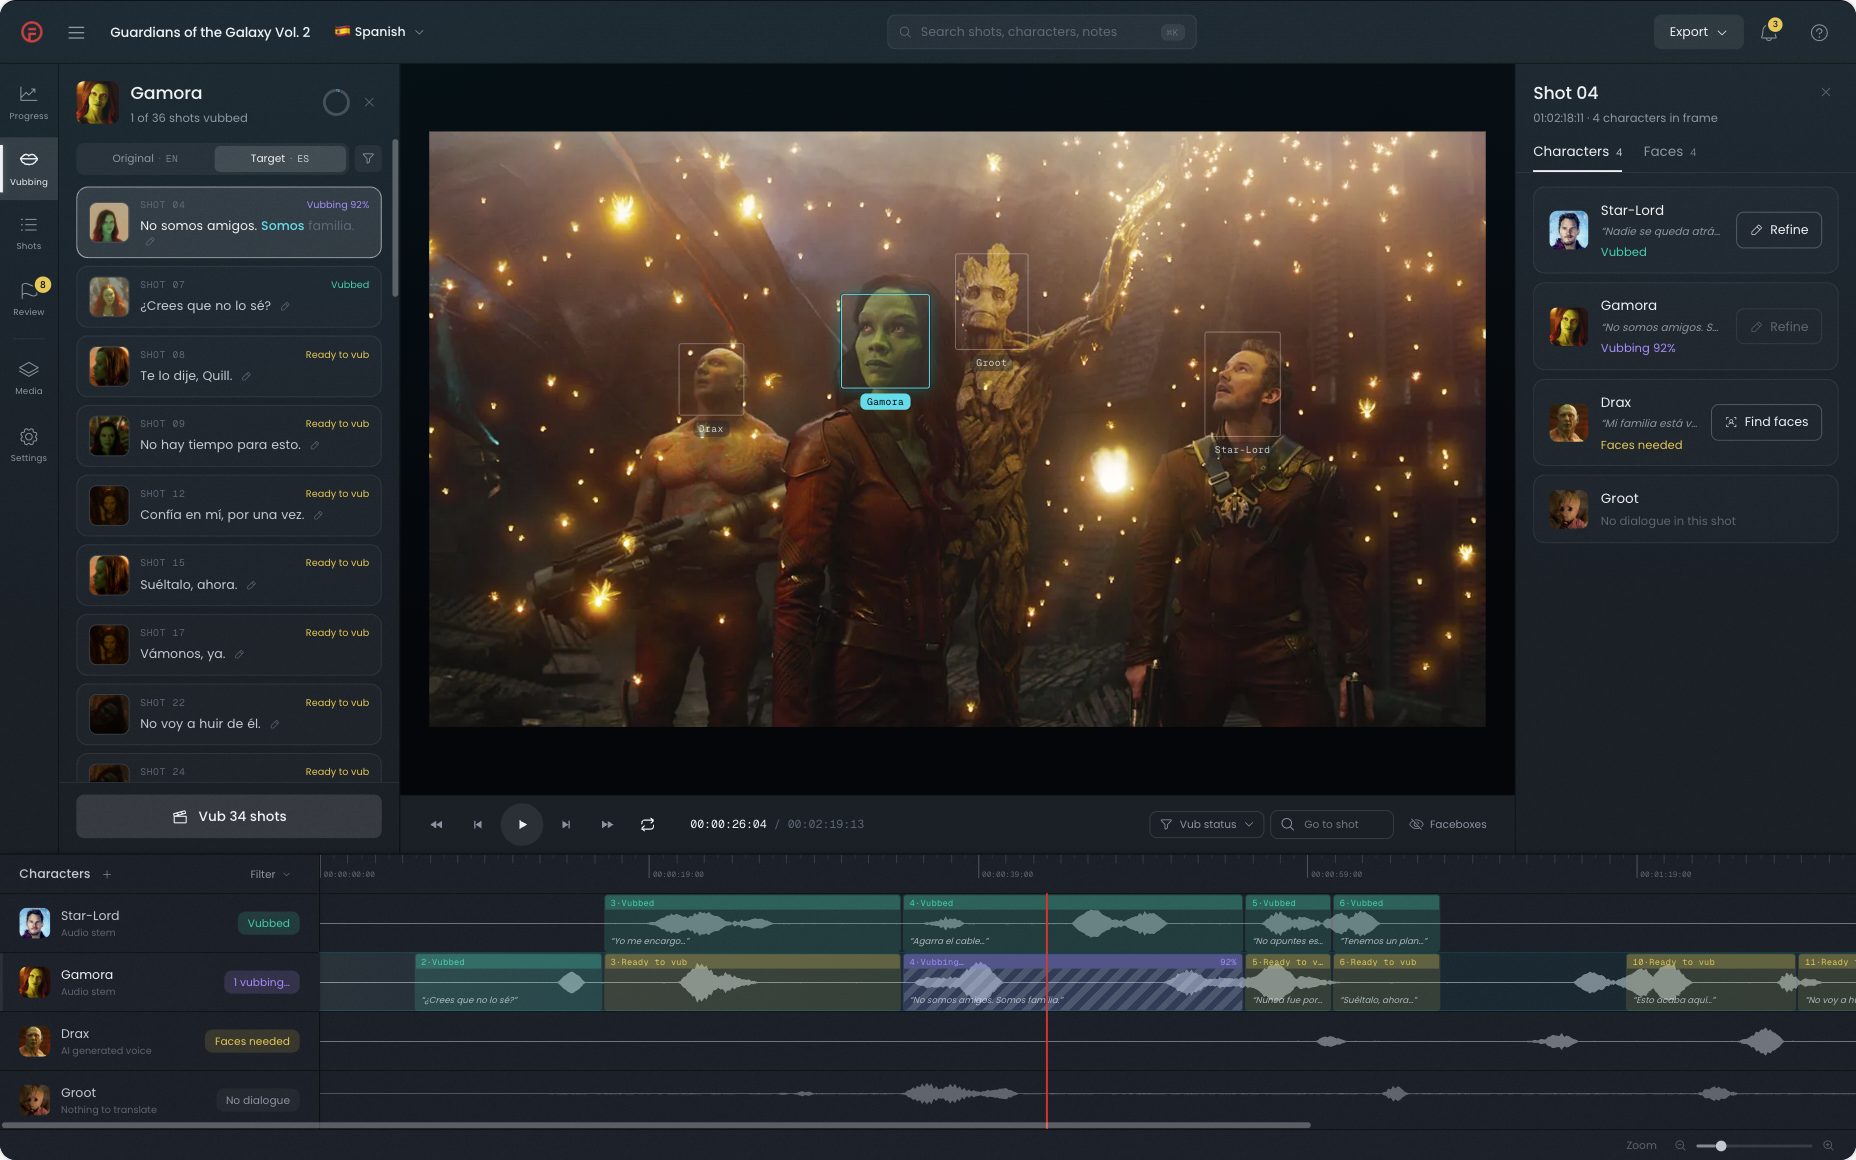This screenshot has width=1856, height=1160.
Task: Play the video
Action: [522, 824]
